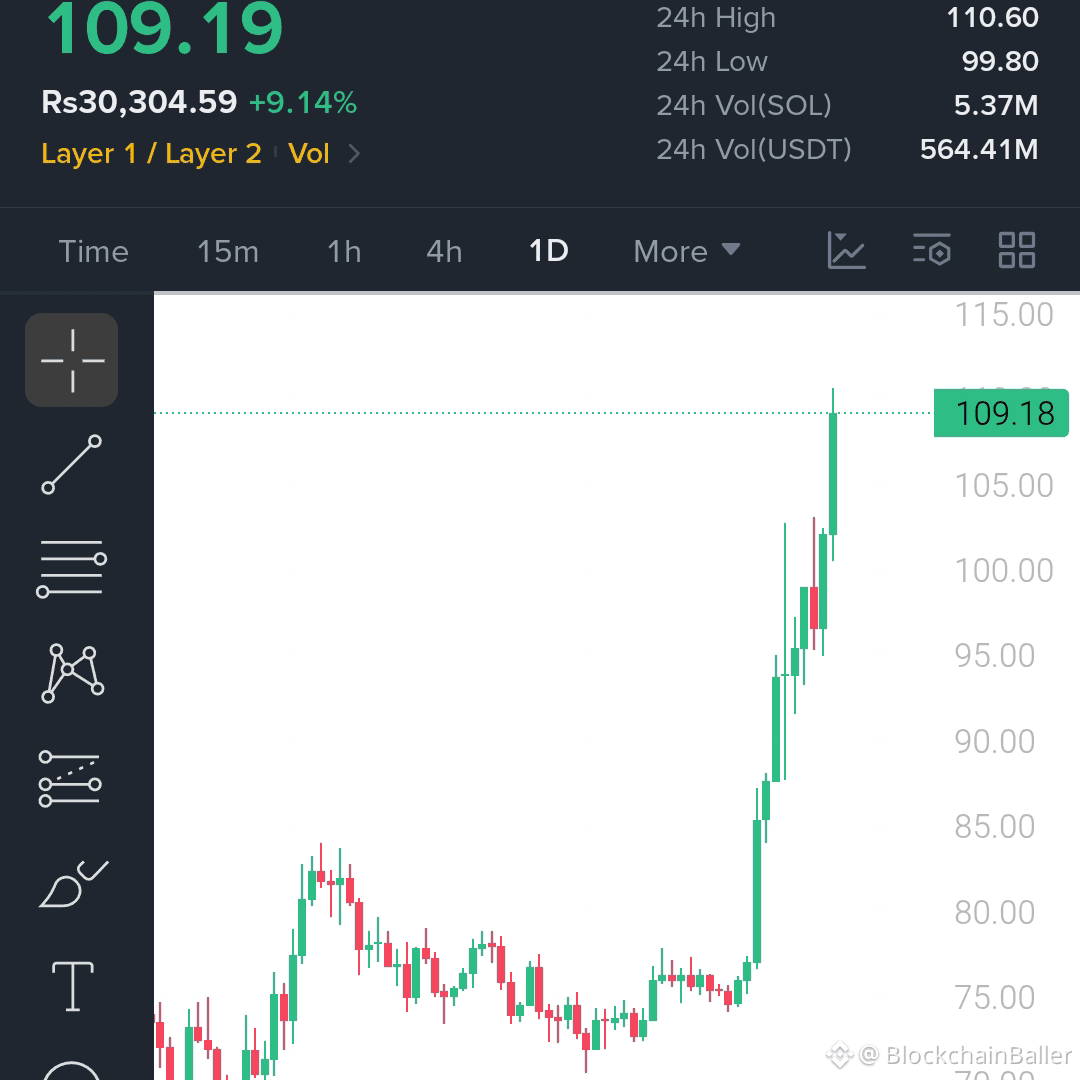Screen dimensions: 1080x1080
Task: Select the 1D interval tab
Action: pos(548,251)
